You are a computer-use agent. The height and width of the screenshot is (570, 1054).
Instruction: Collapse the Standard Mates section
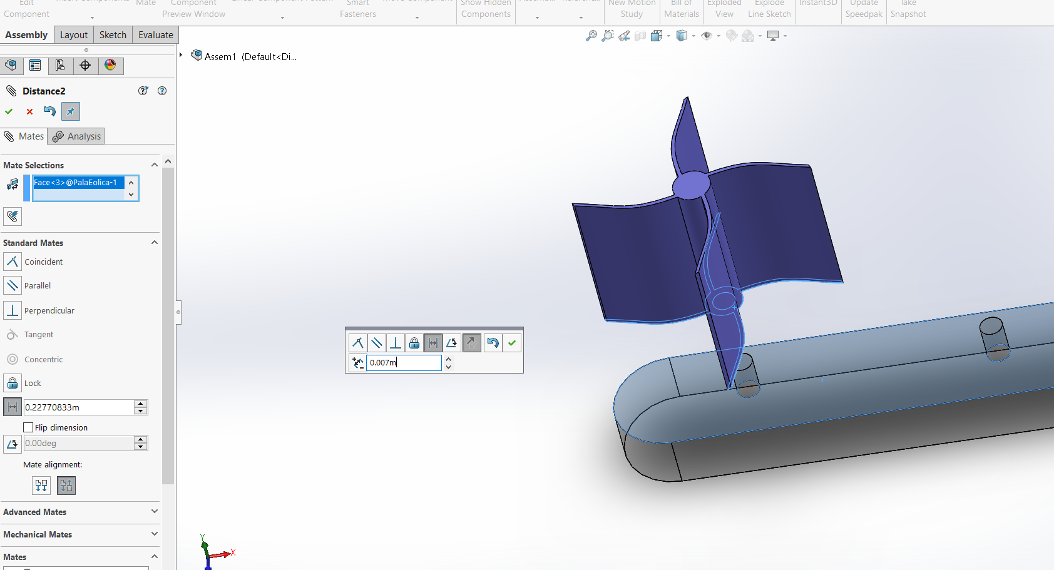click(154, 242)
